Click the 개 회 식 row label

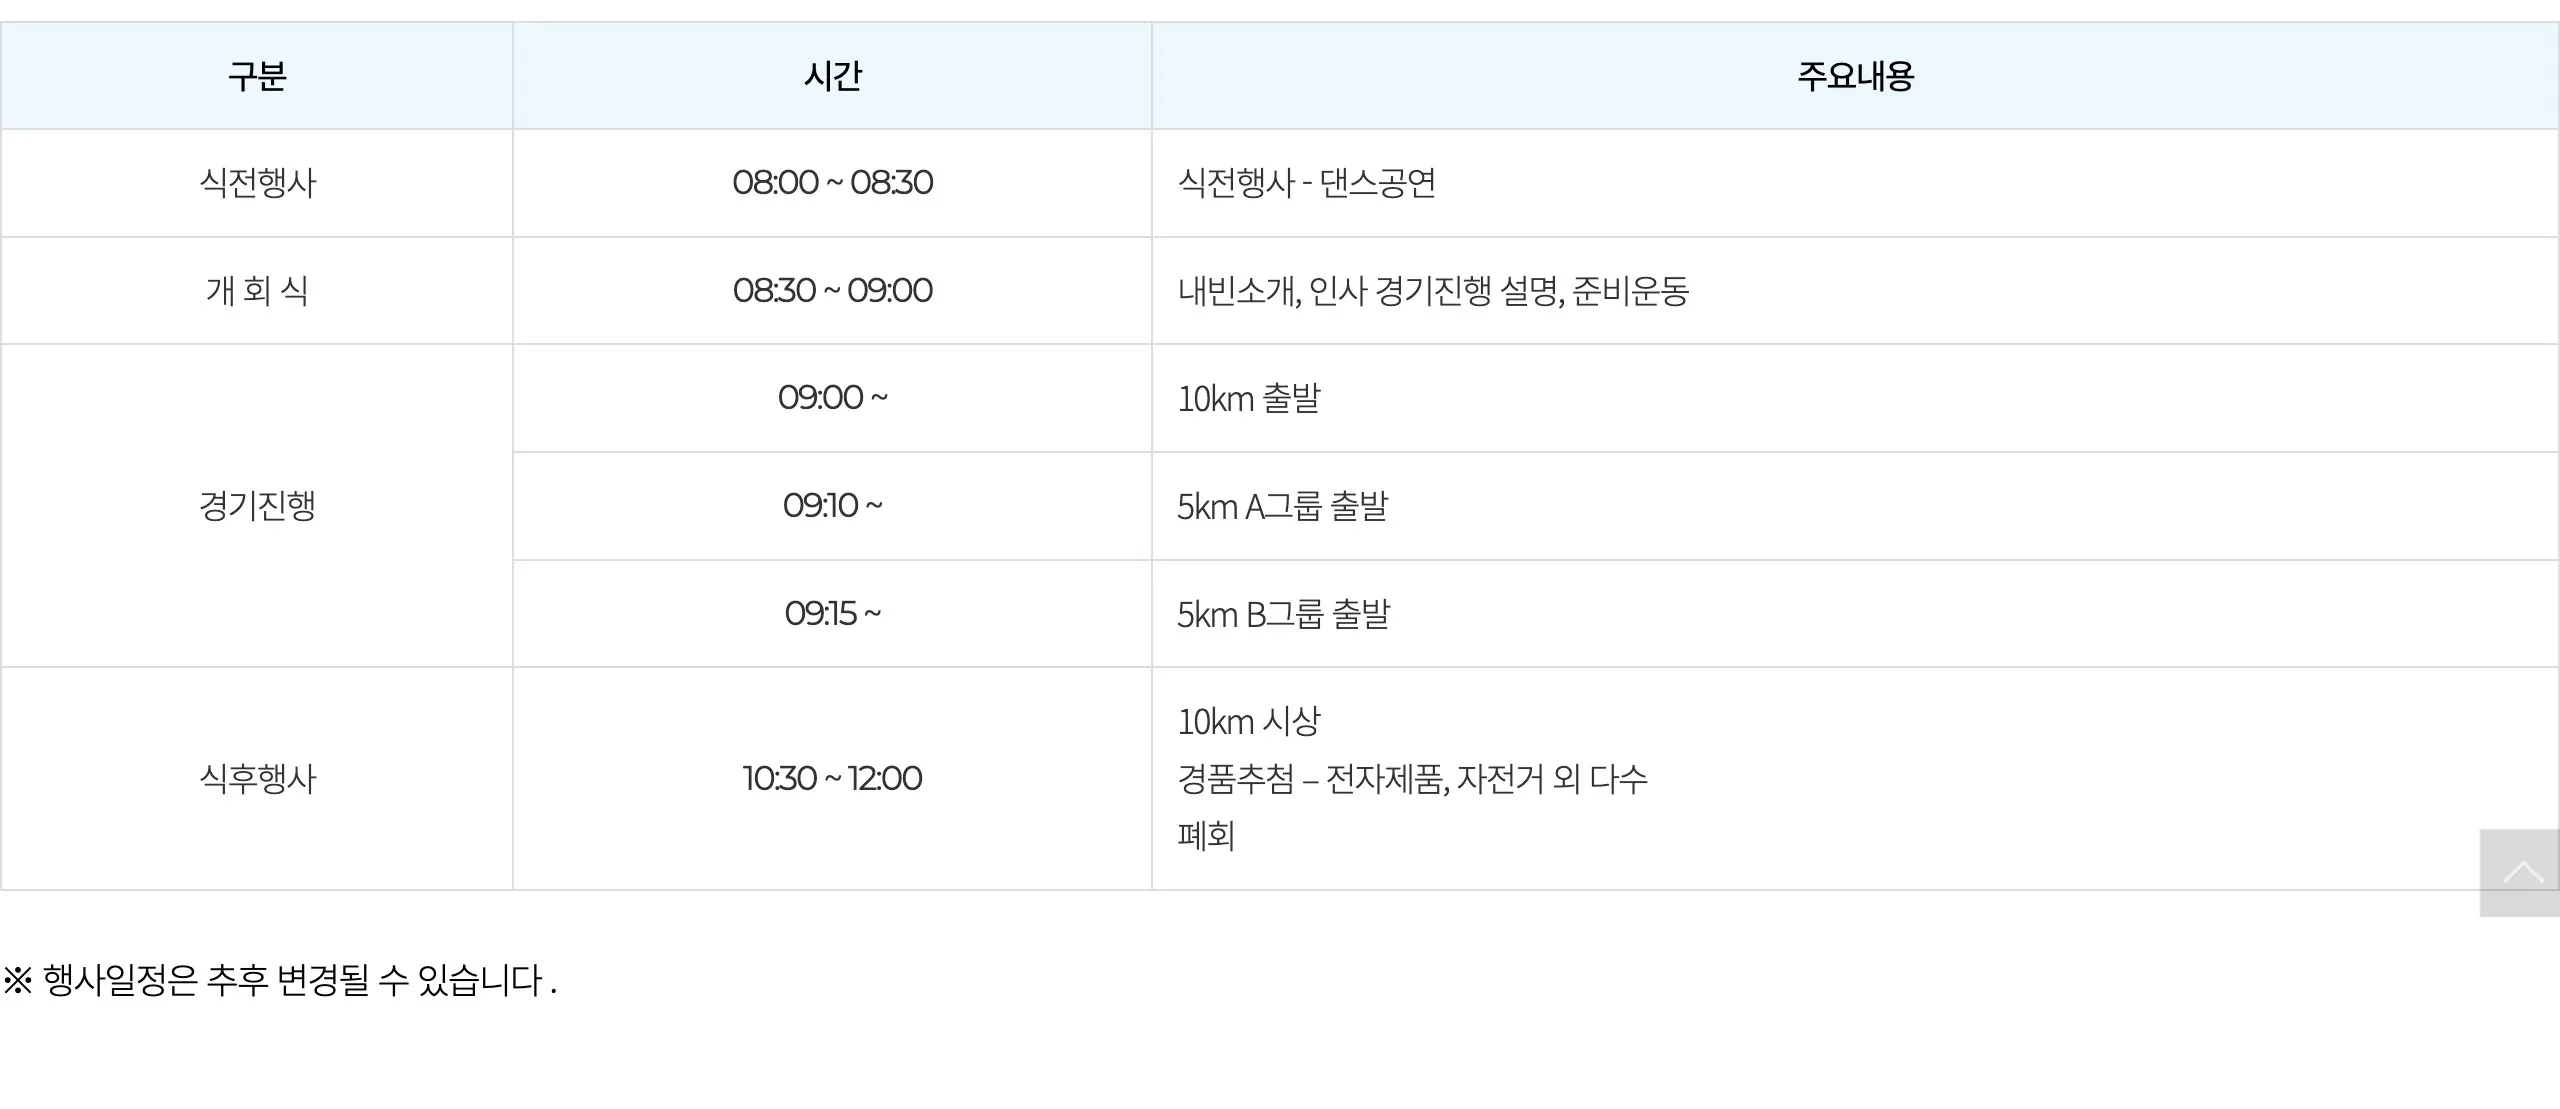coord(257,291)
